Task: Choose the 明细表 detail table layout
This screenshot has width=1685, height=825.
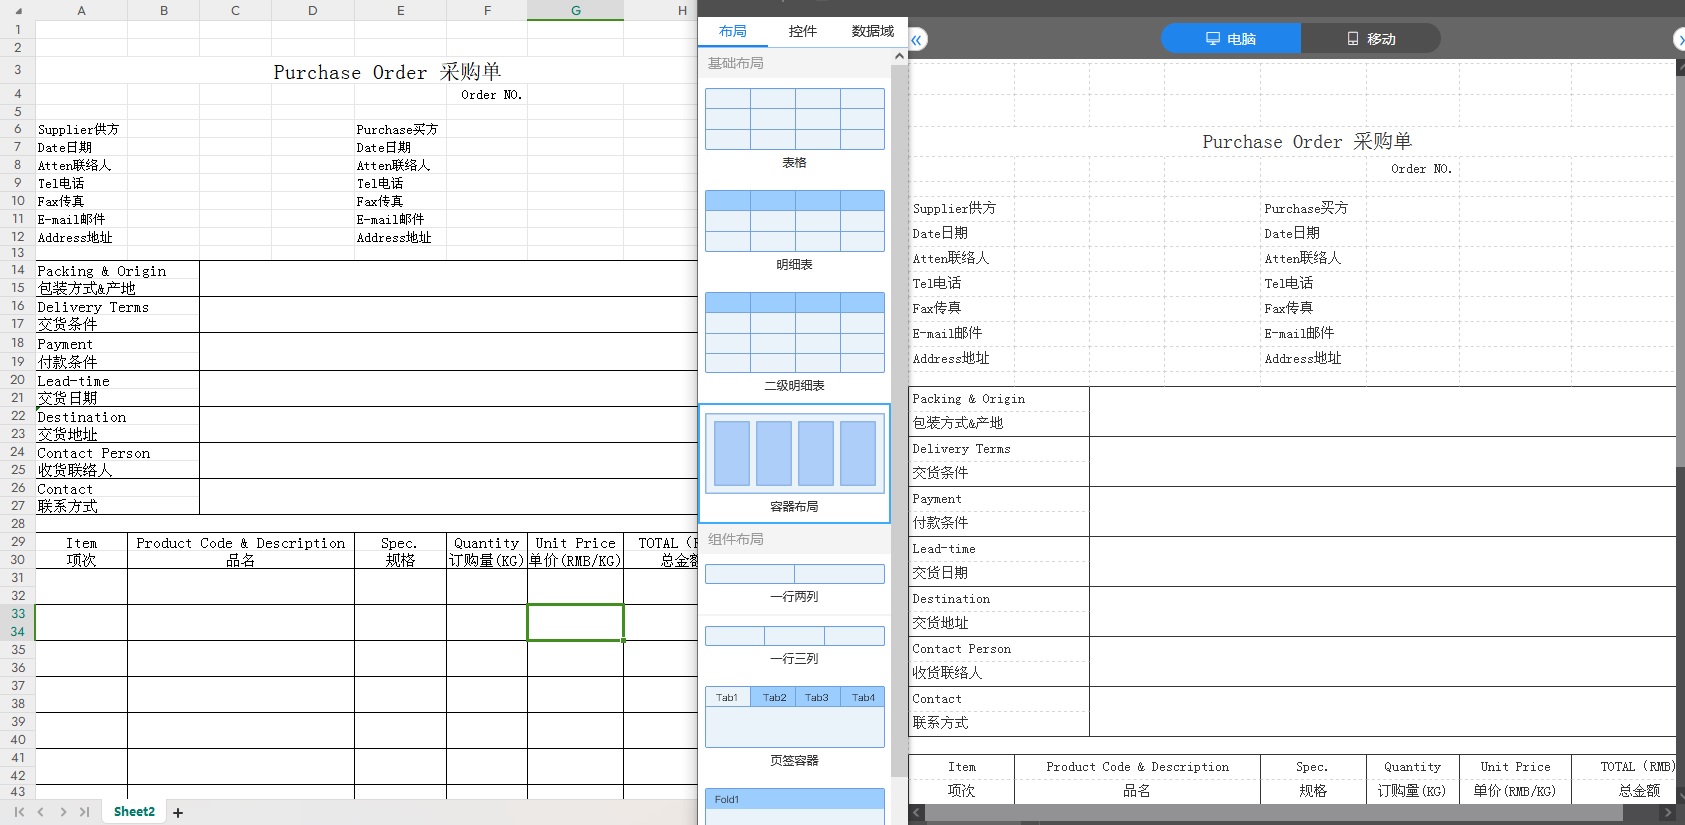Action: (794, 221)
